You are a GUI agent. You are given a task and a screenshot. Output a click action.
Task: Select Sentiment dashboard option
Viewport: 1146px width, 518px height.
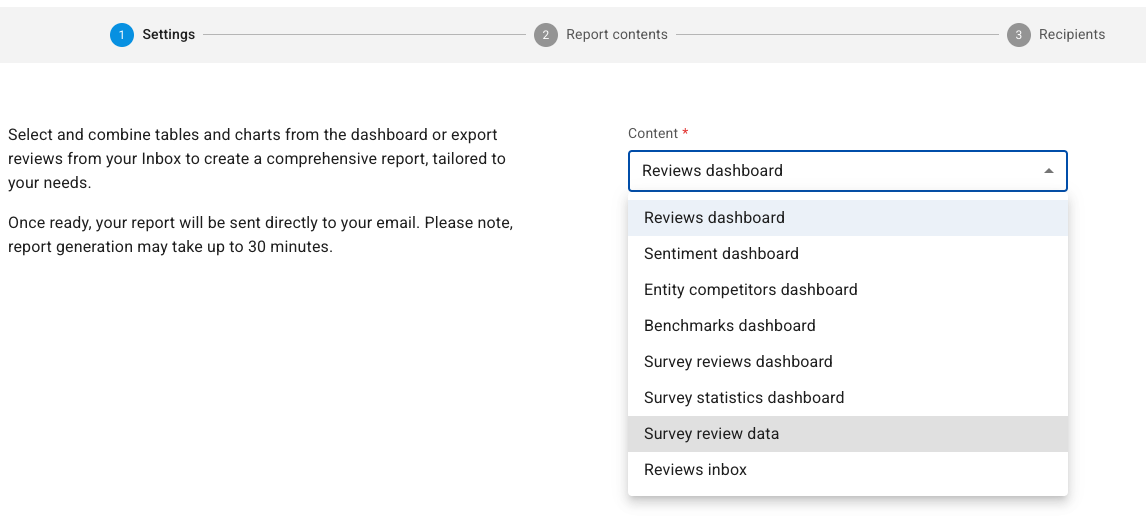coord(848,254)
